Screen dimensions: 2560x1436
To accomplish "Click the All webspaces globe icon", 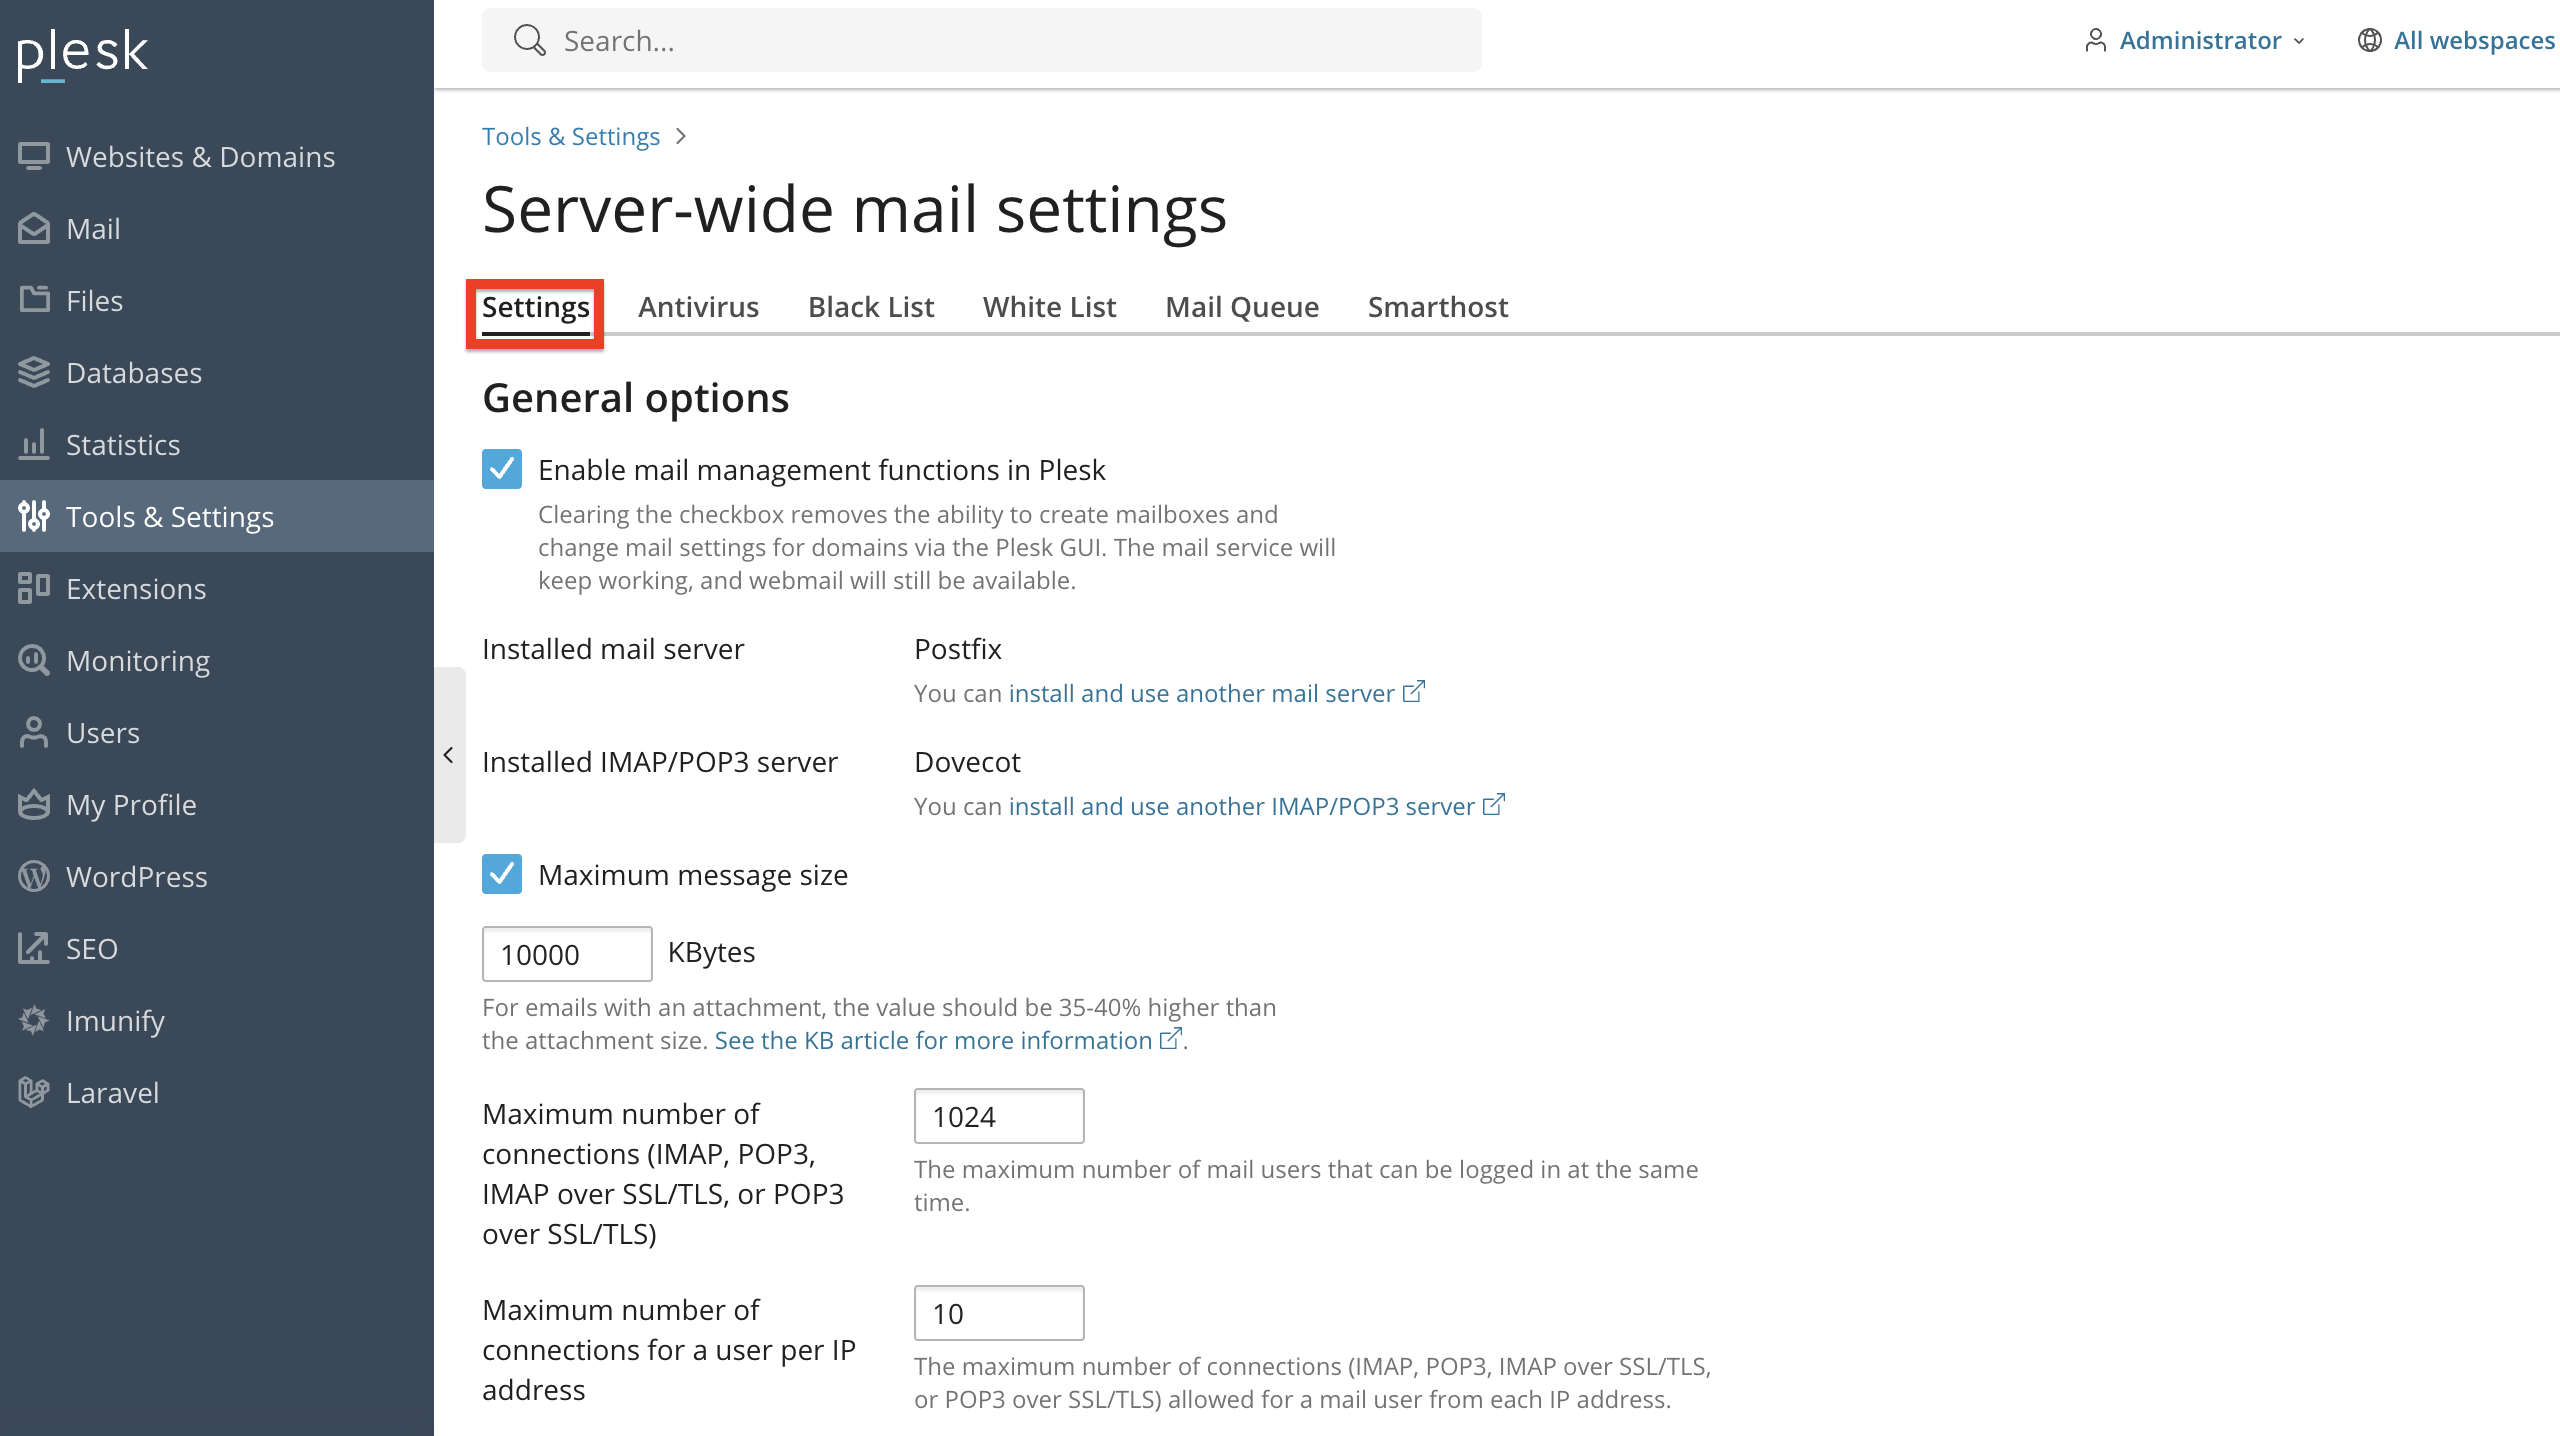I will 2370,40.
